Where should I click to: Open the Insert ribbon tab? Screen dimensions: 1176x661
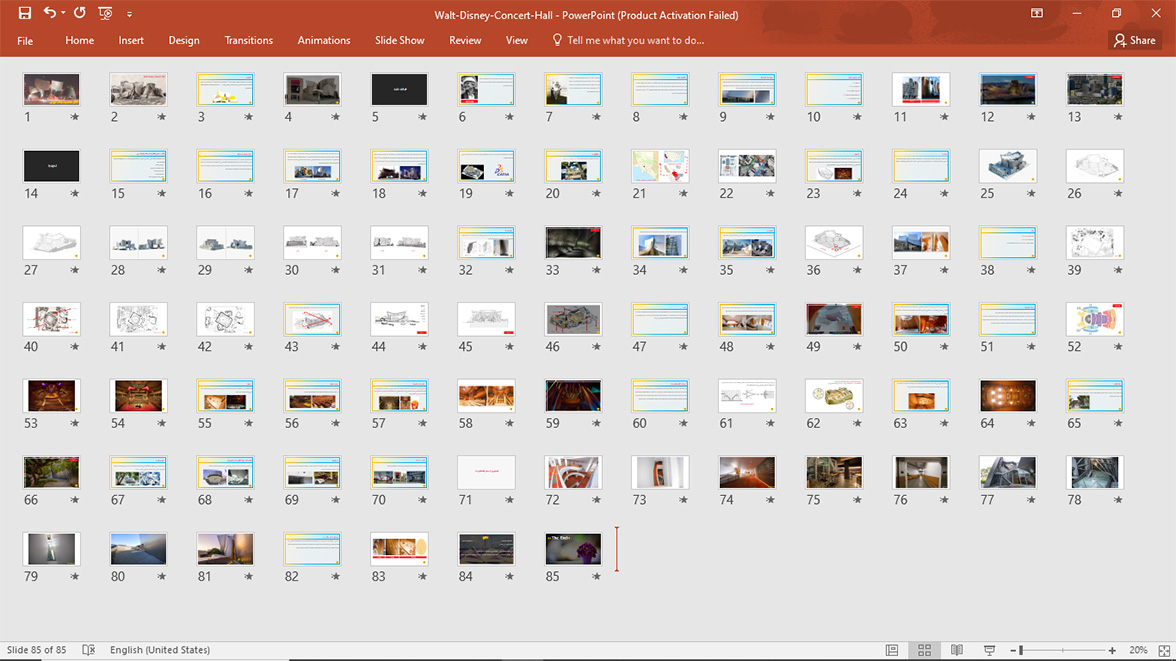[x=131, y=41]
